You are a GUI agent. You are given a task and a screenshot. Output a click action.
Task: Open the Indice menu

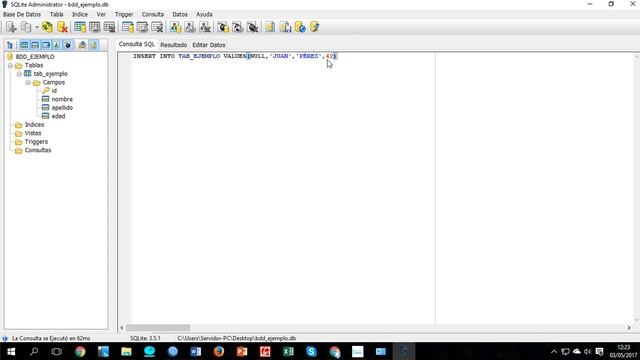80,14
